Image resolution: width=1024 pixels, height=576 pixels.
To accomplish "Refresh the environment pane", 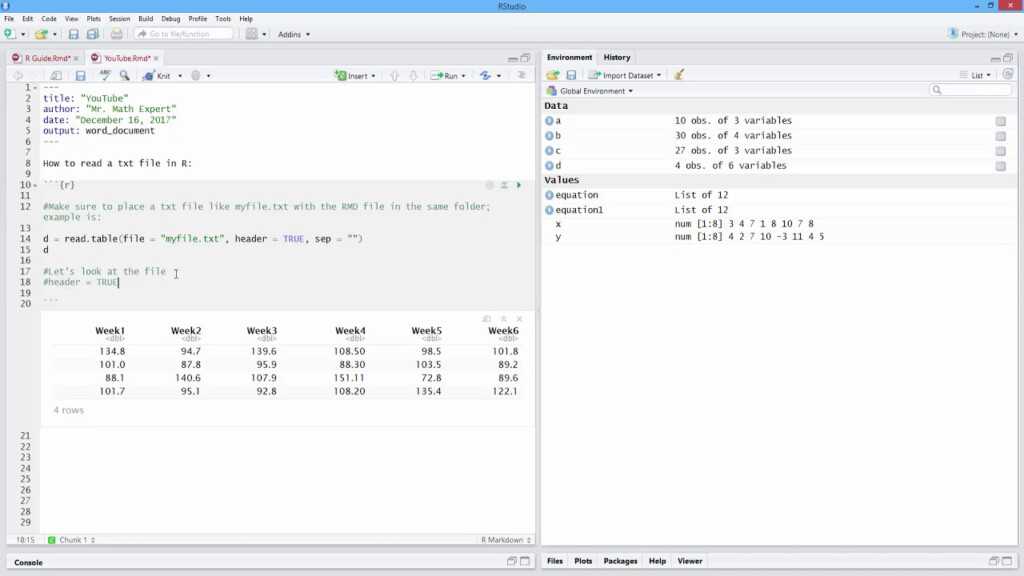I will pyautogui.click(x=1008, y=74).
